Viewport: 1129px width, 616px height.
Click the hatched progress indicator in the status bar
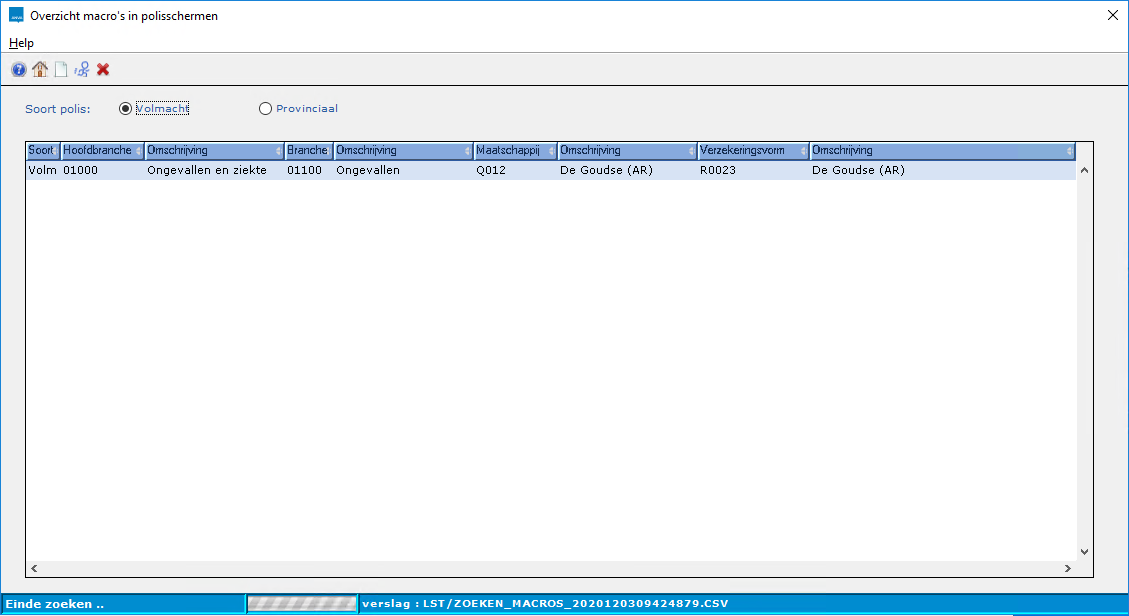(303, 605)
